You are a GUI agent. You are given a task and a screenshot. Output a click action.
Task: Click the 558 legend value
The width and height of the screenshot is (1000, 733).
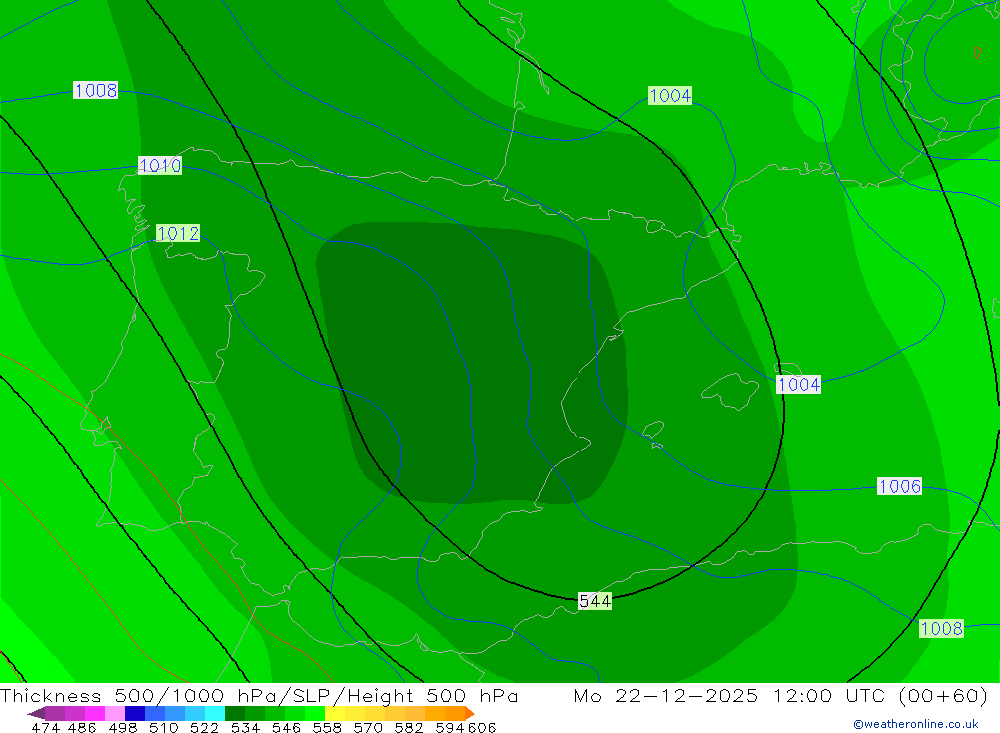tap(327, 727)
